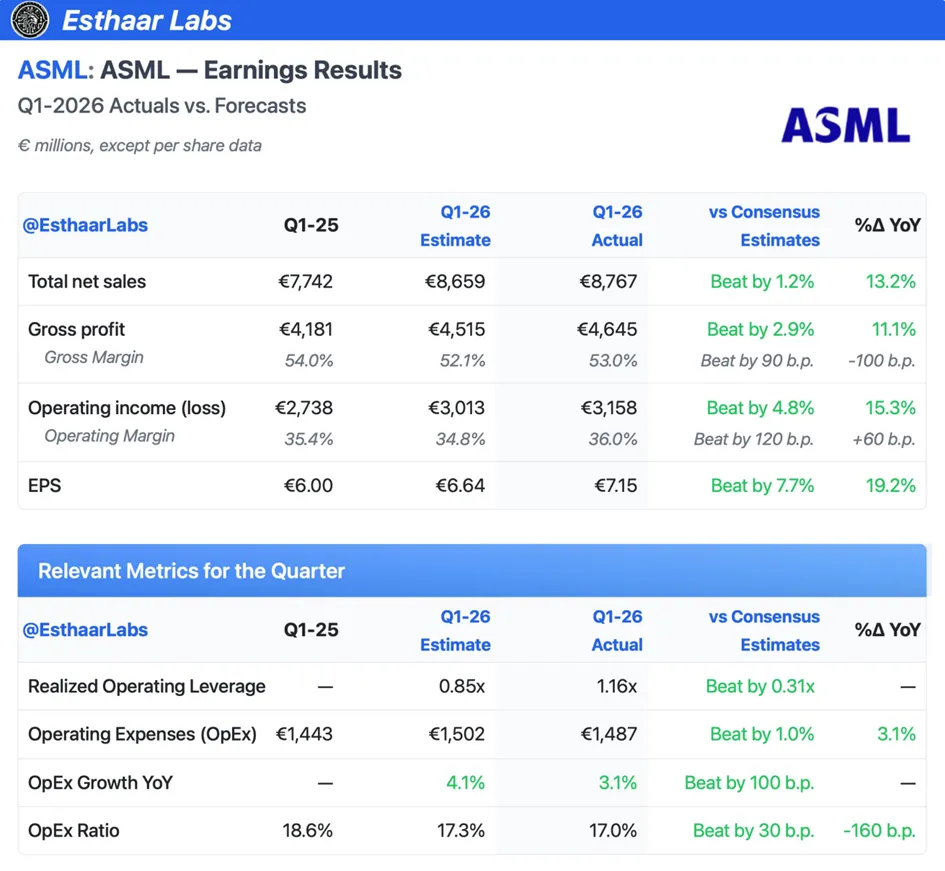Select the Q1-25 operating income value €2,738

tap(304, 408)
